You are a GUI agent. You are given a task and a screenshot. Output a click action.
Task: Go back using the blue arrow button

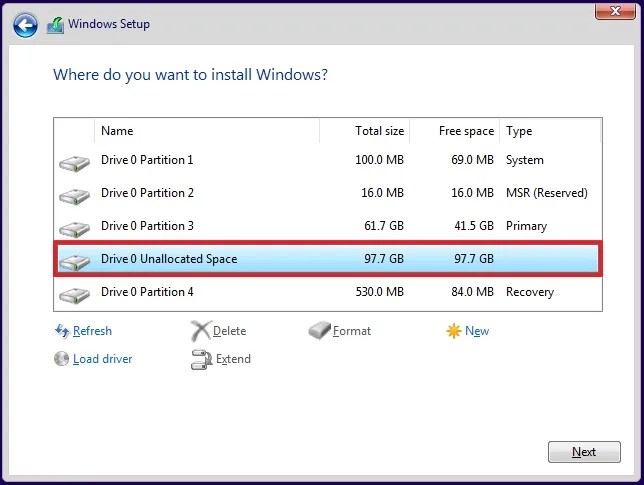pyautogui.click(x=25, y=25)
